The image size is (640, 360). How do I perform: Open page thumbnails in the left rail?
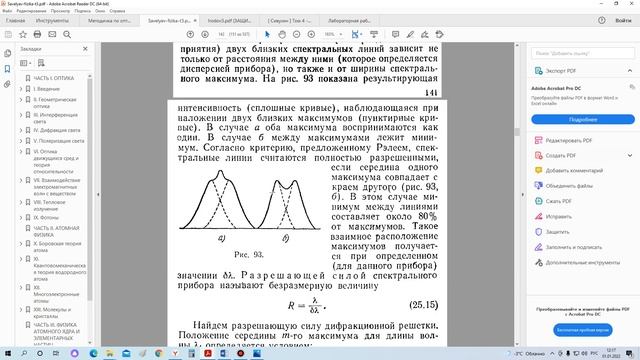[7, 53]
